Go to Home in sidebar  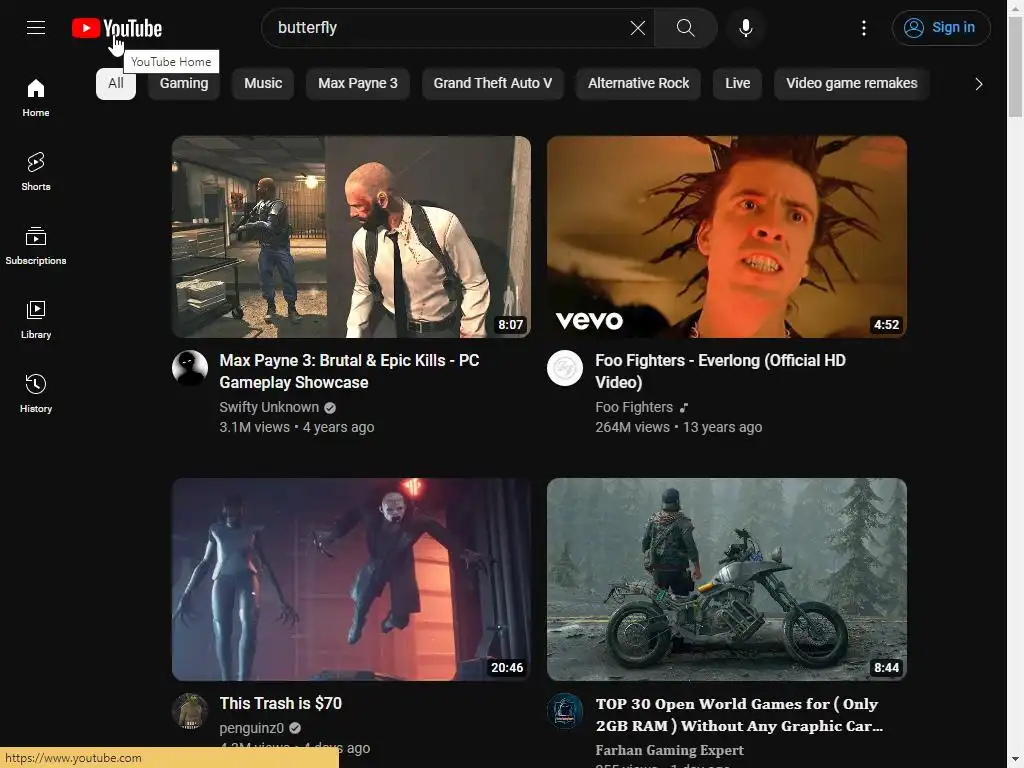point(36,97)
